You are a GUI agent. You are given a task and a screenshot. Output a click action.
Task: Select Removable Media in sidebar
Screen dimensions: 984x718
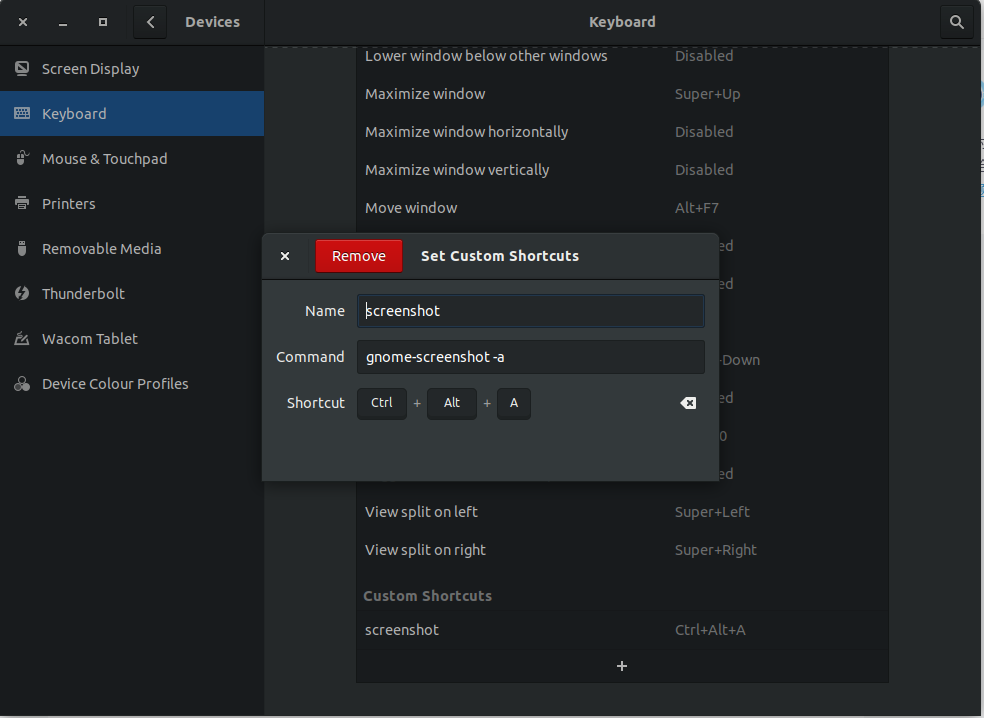click(x=132, y=249)
